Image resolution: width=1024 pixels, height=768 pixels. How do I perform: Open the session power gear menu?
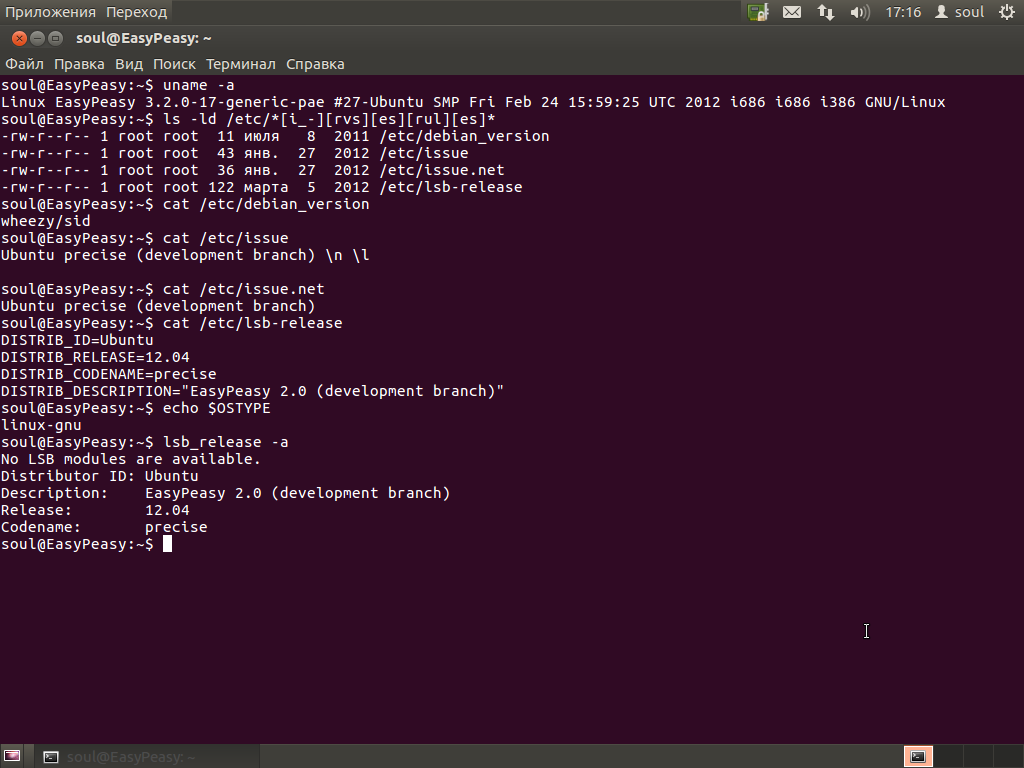[x=1007, y=12]
